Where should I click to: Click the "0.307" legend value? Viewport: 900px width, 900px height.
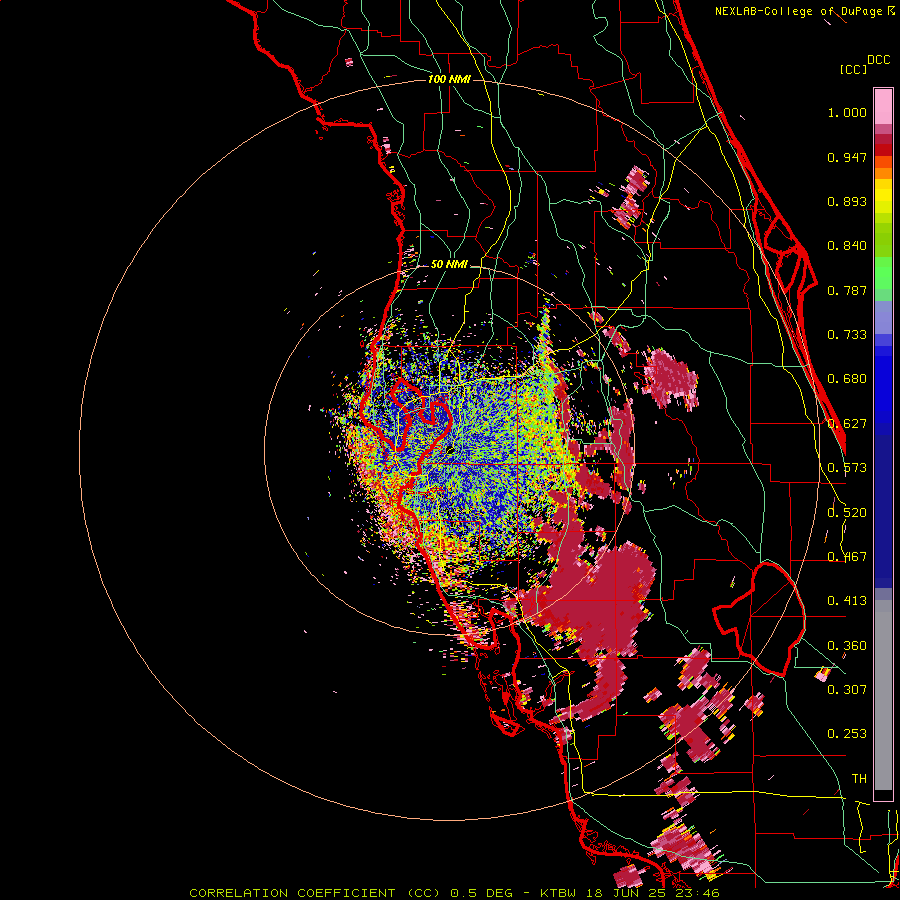pyautogui.click(x=847, y=690)
